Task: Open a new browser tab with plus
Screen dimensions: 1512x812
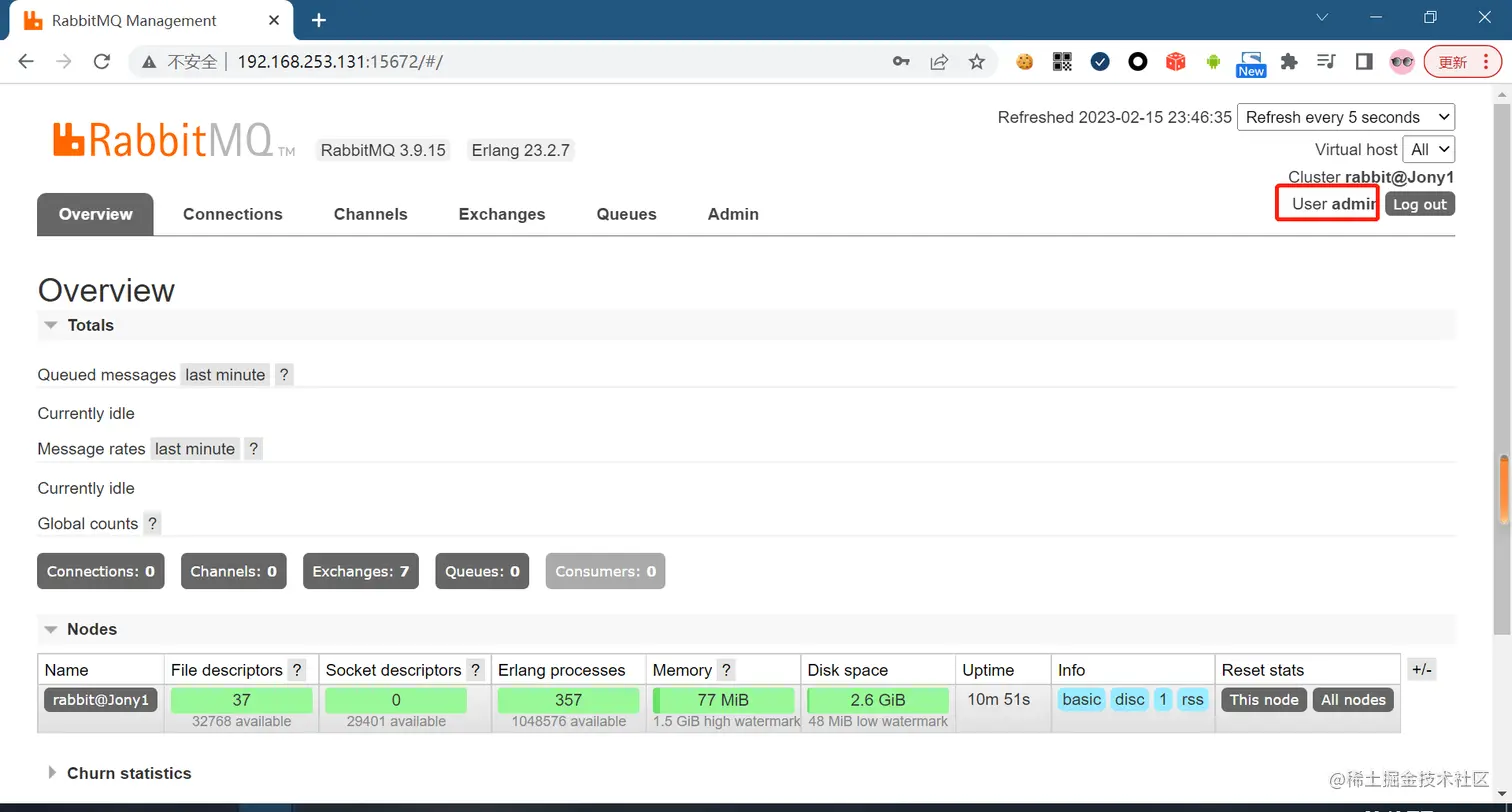Action: [x=319, y=20]
